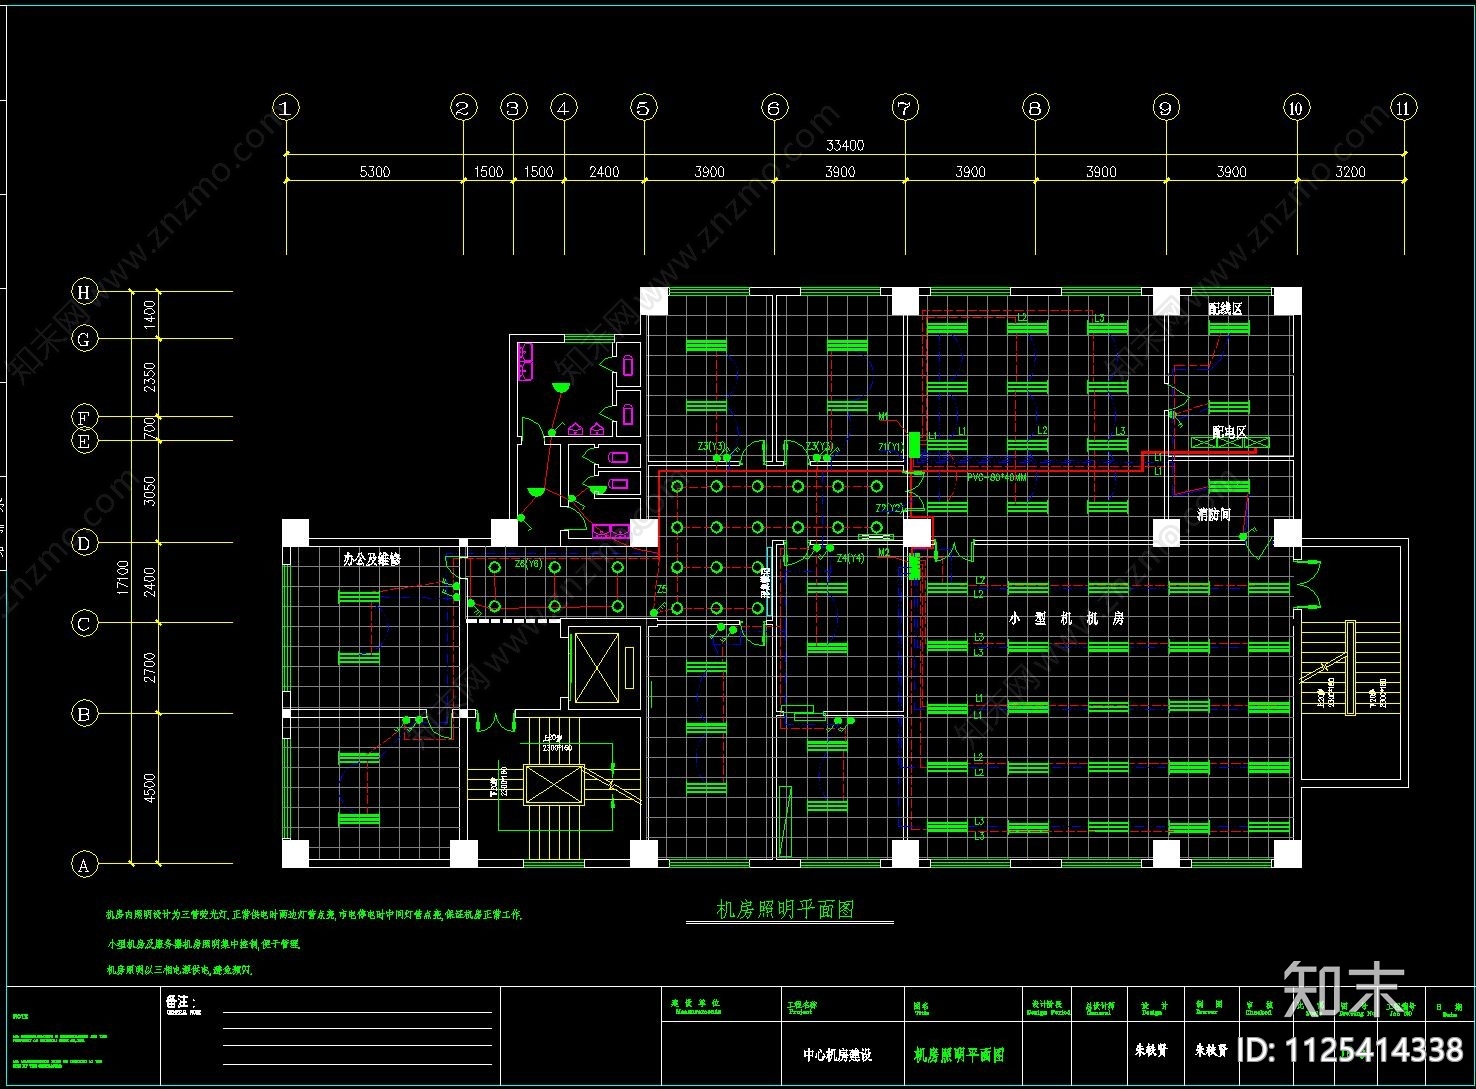The width and height of the screenshot is (1476, 1089).
Task: Select the vertical dimension text 4500
Action: [x=150, y=789]
